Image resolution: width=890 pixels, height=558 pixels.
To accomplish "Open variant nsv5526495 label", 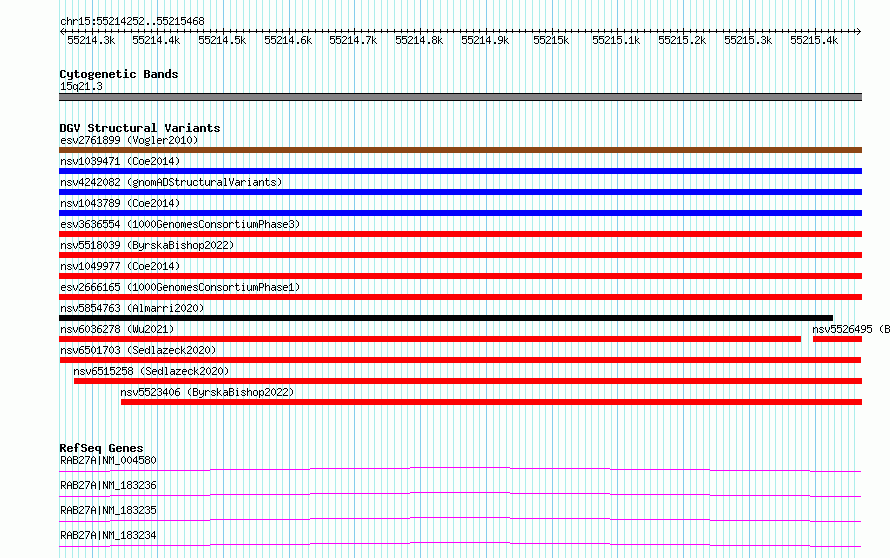I will click(851, 329).
